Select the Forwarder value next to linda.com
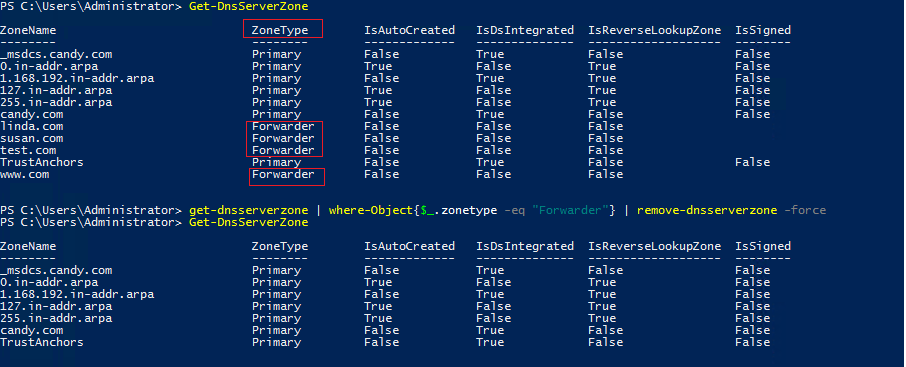The width and height of the screenshot is (906, 367). tap(283, 126)
